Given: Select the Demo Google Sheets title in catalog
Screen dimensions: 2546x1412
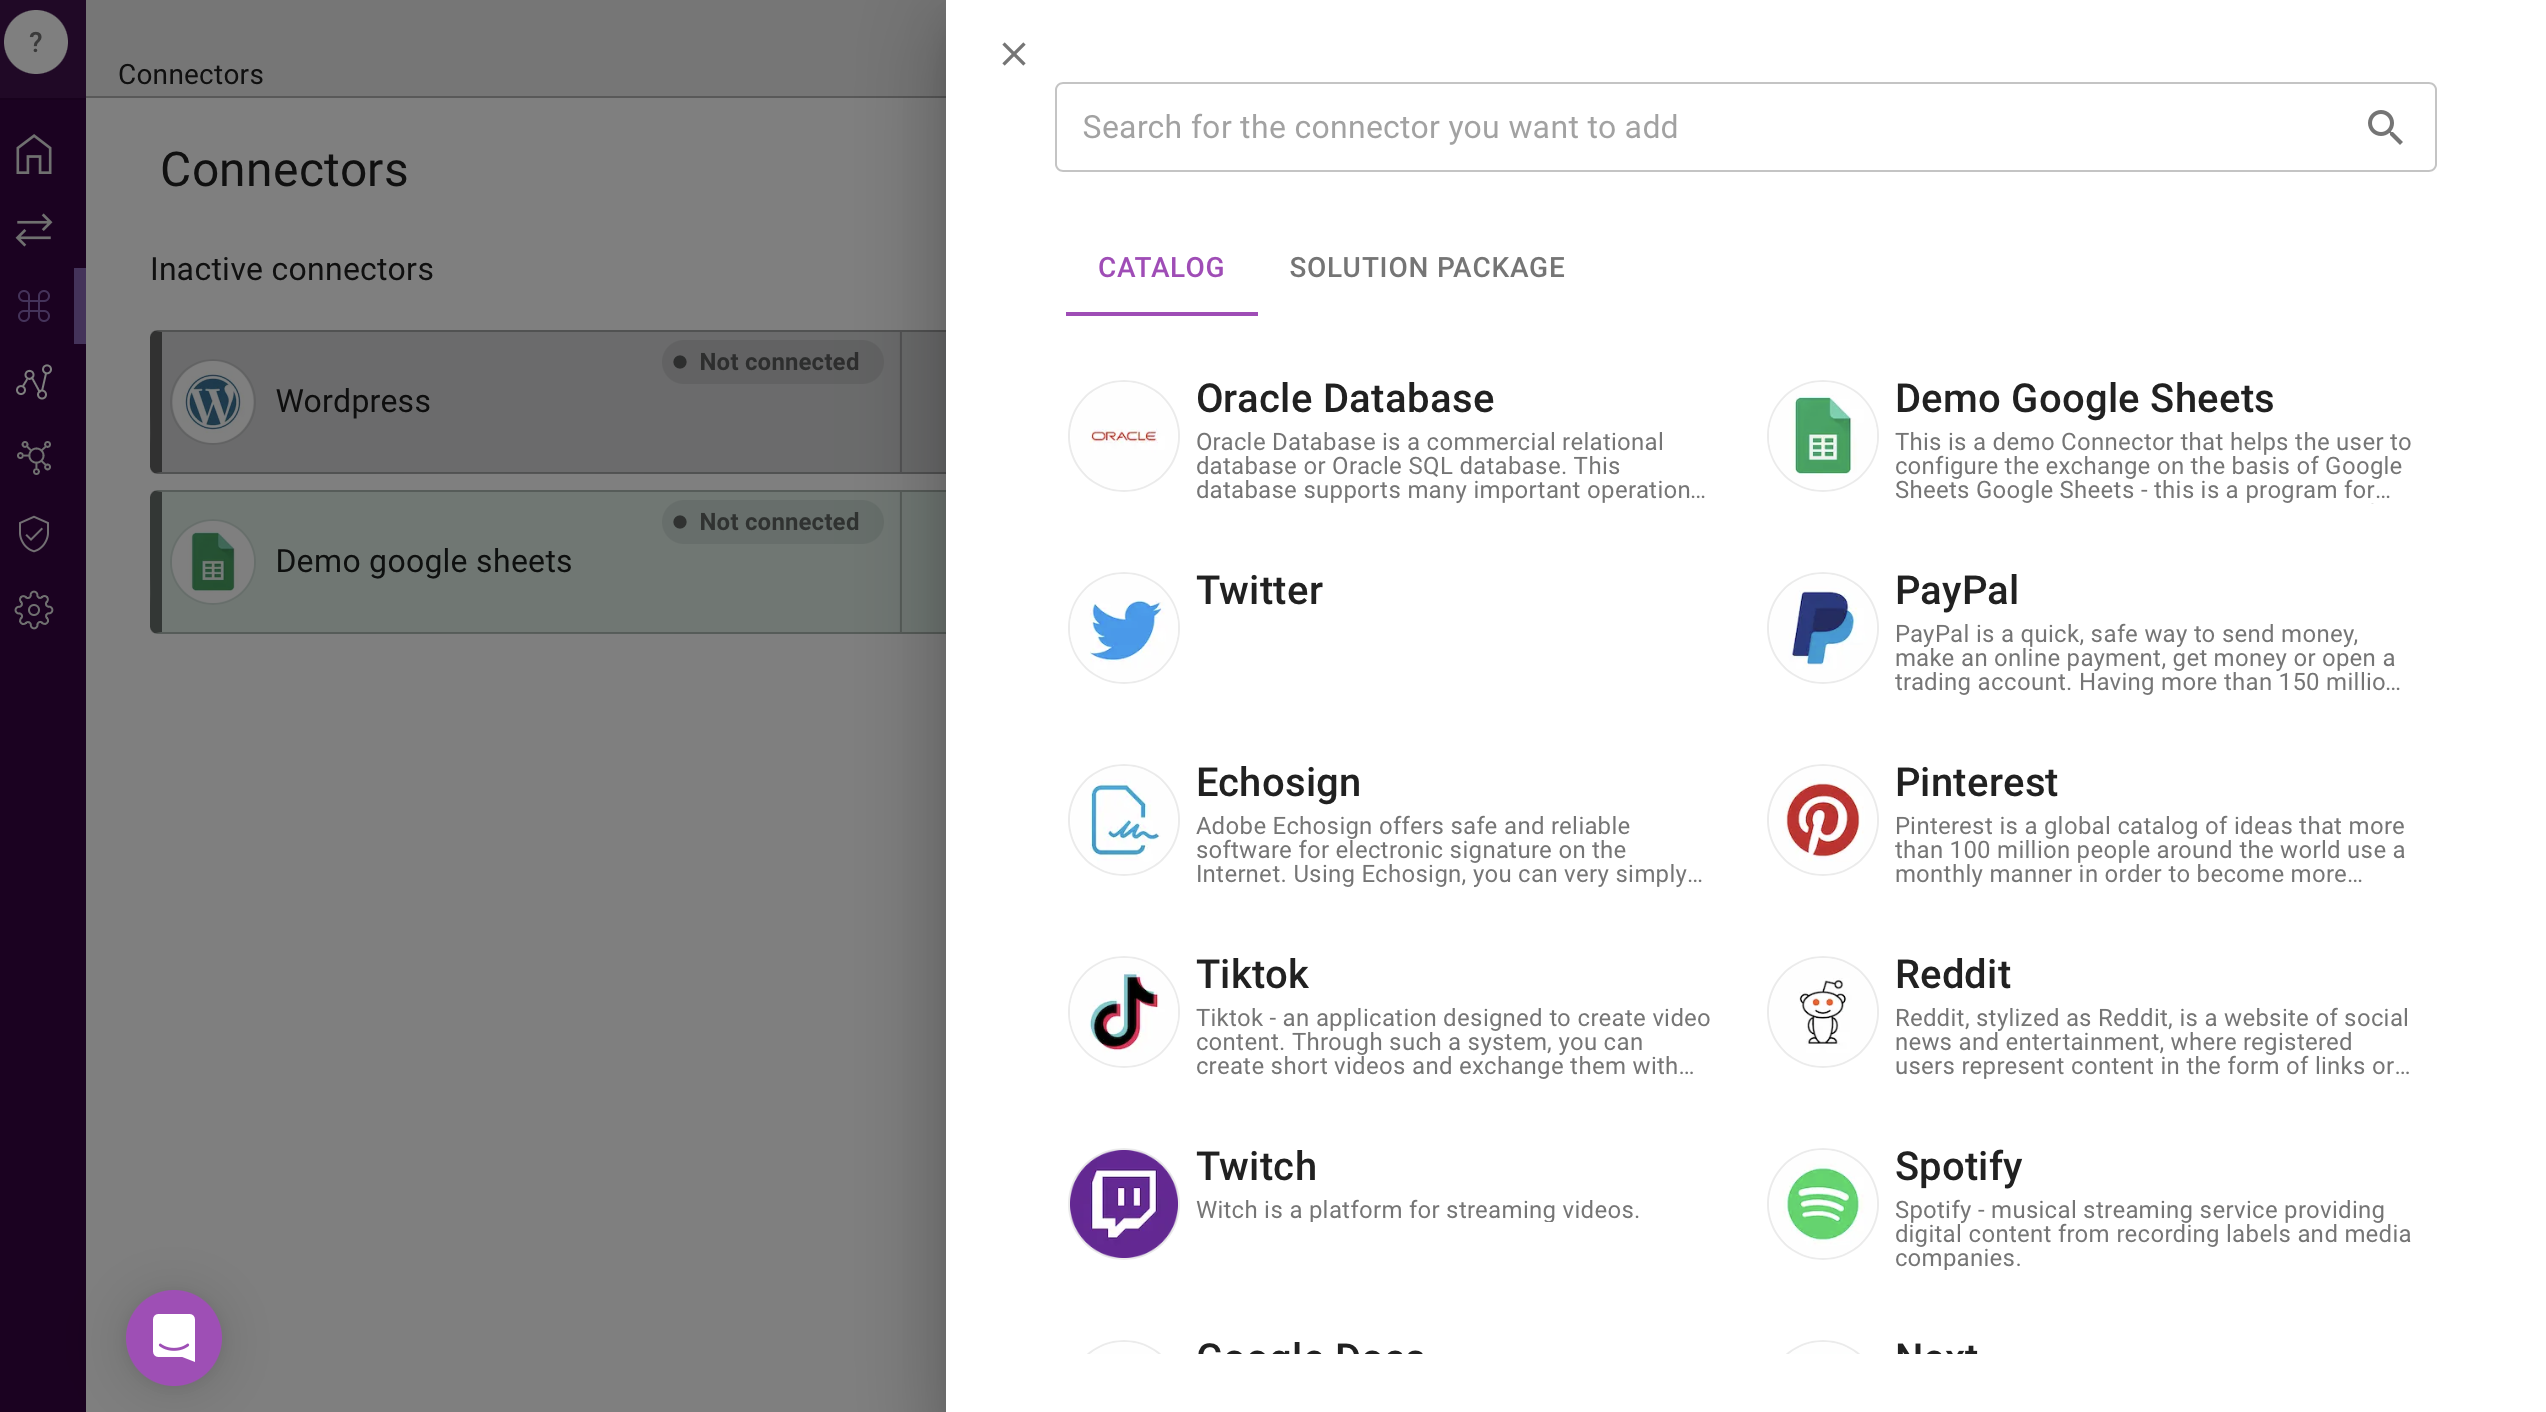Looking at the screenshot, I should tap(2084, 398).
